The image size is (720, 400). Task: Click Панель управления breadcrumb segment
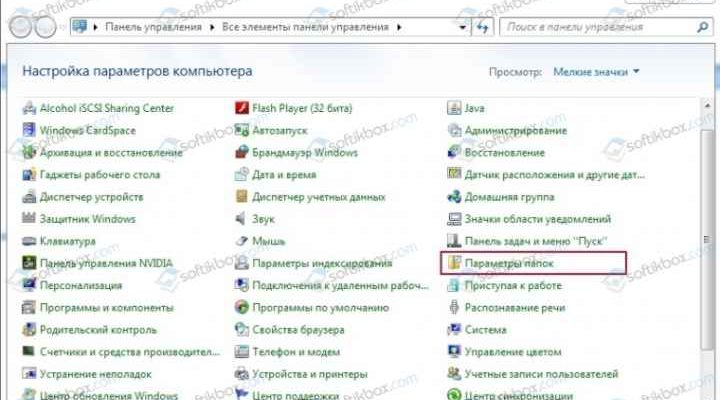pyautogui.click(x=154, y=28)
